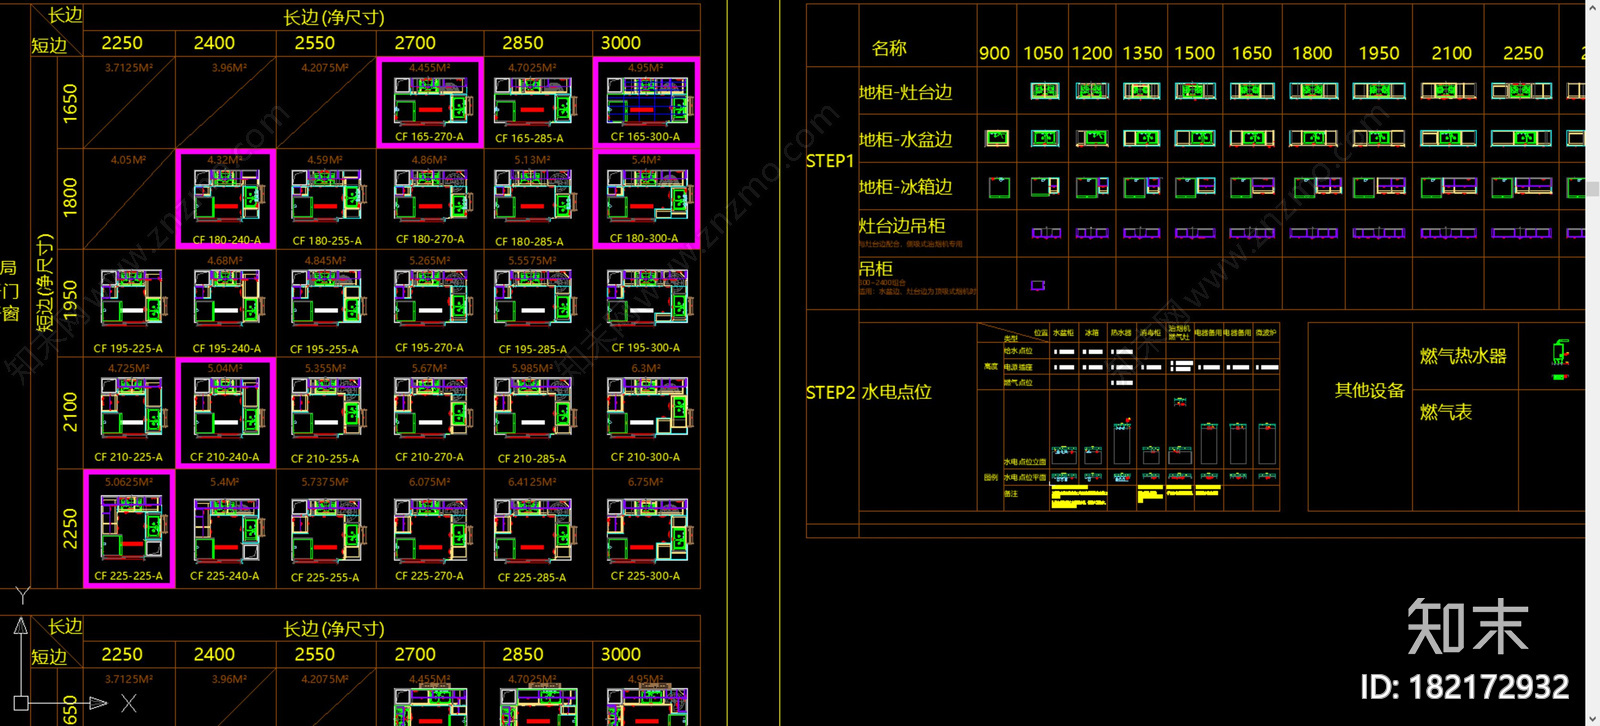
Task: Pick the CF 195-255-A layout drawing
Action: pos(326,296)
